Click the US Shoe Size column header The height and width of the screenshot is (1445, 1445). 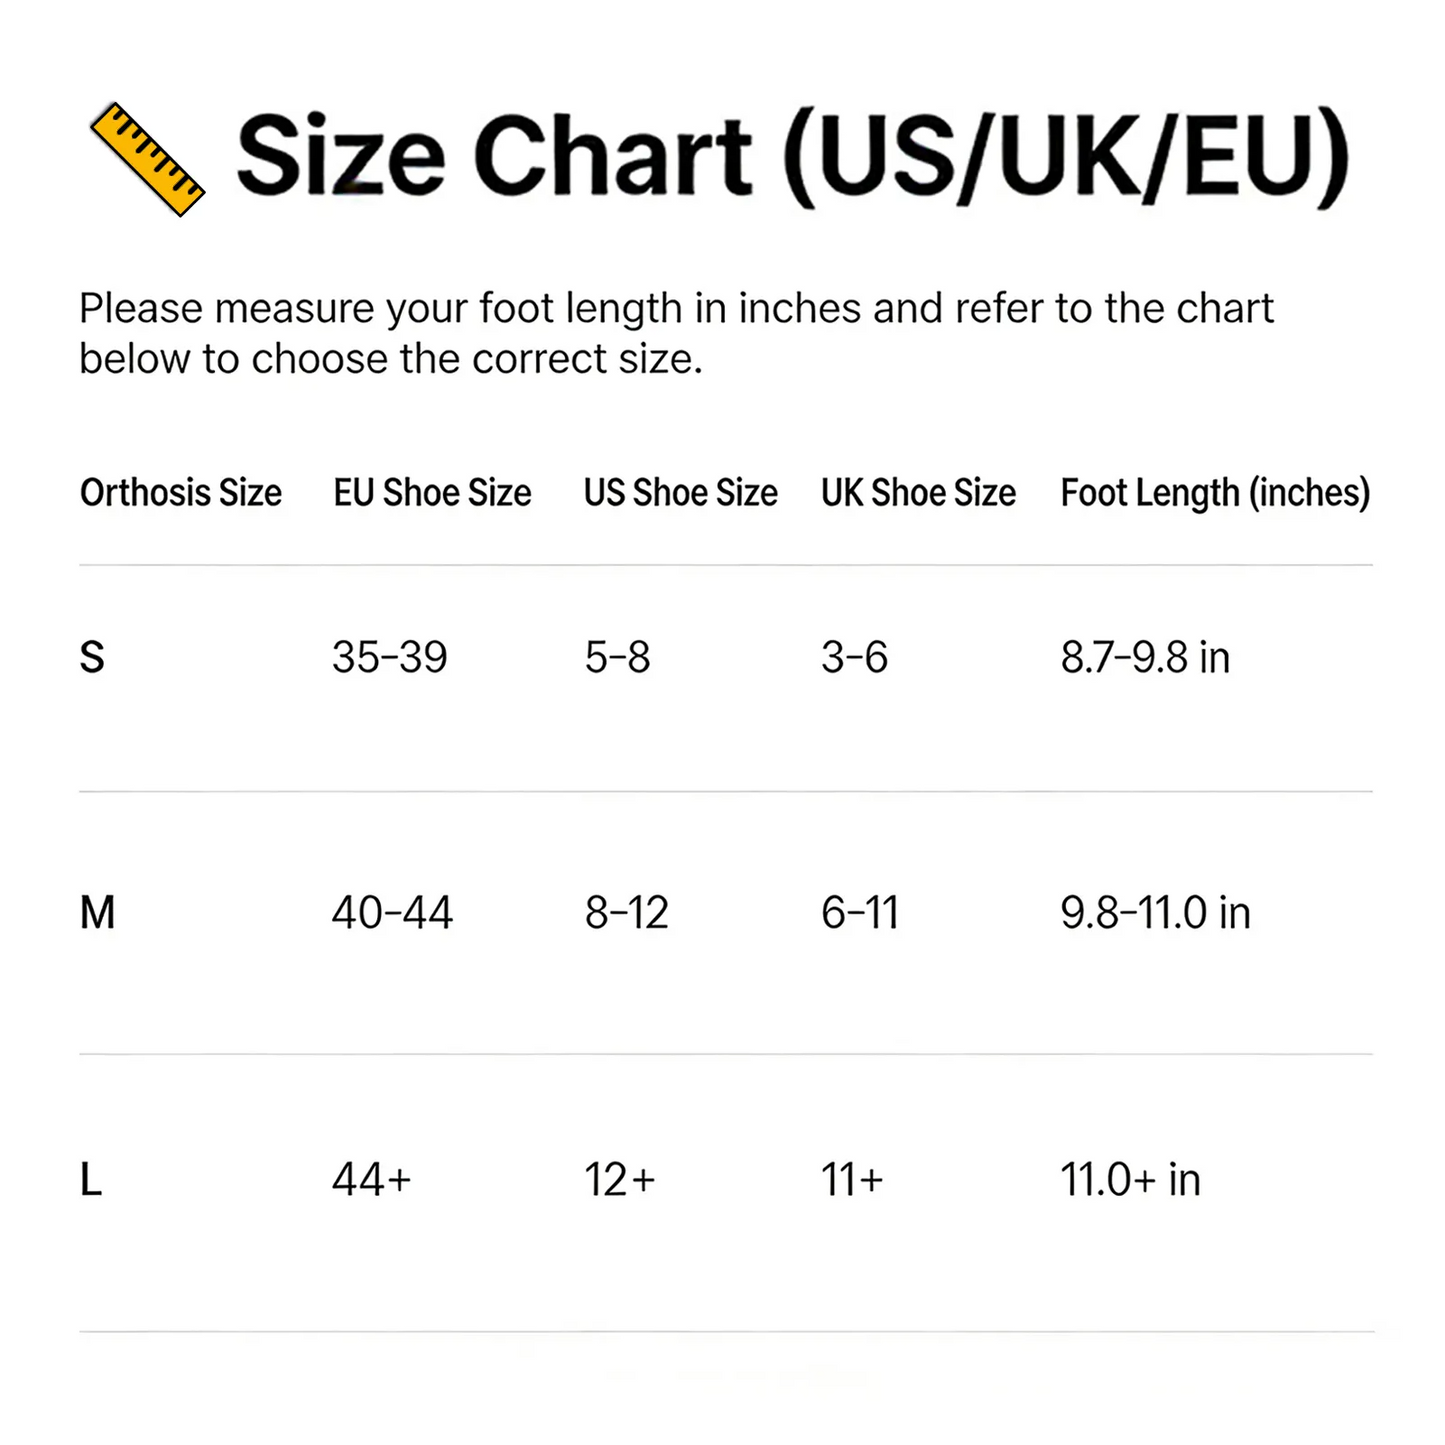point(680,493)
